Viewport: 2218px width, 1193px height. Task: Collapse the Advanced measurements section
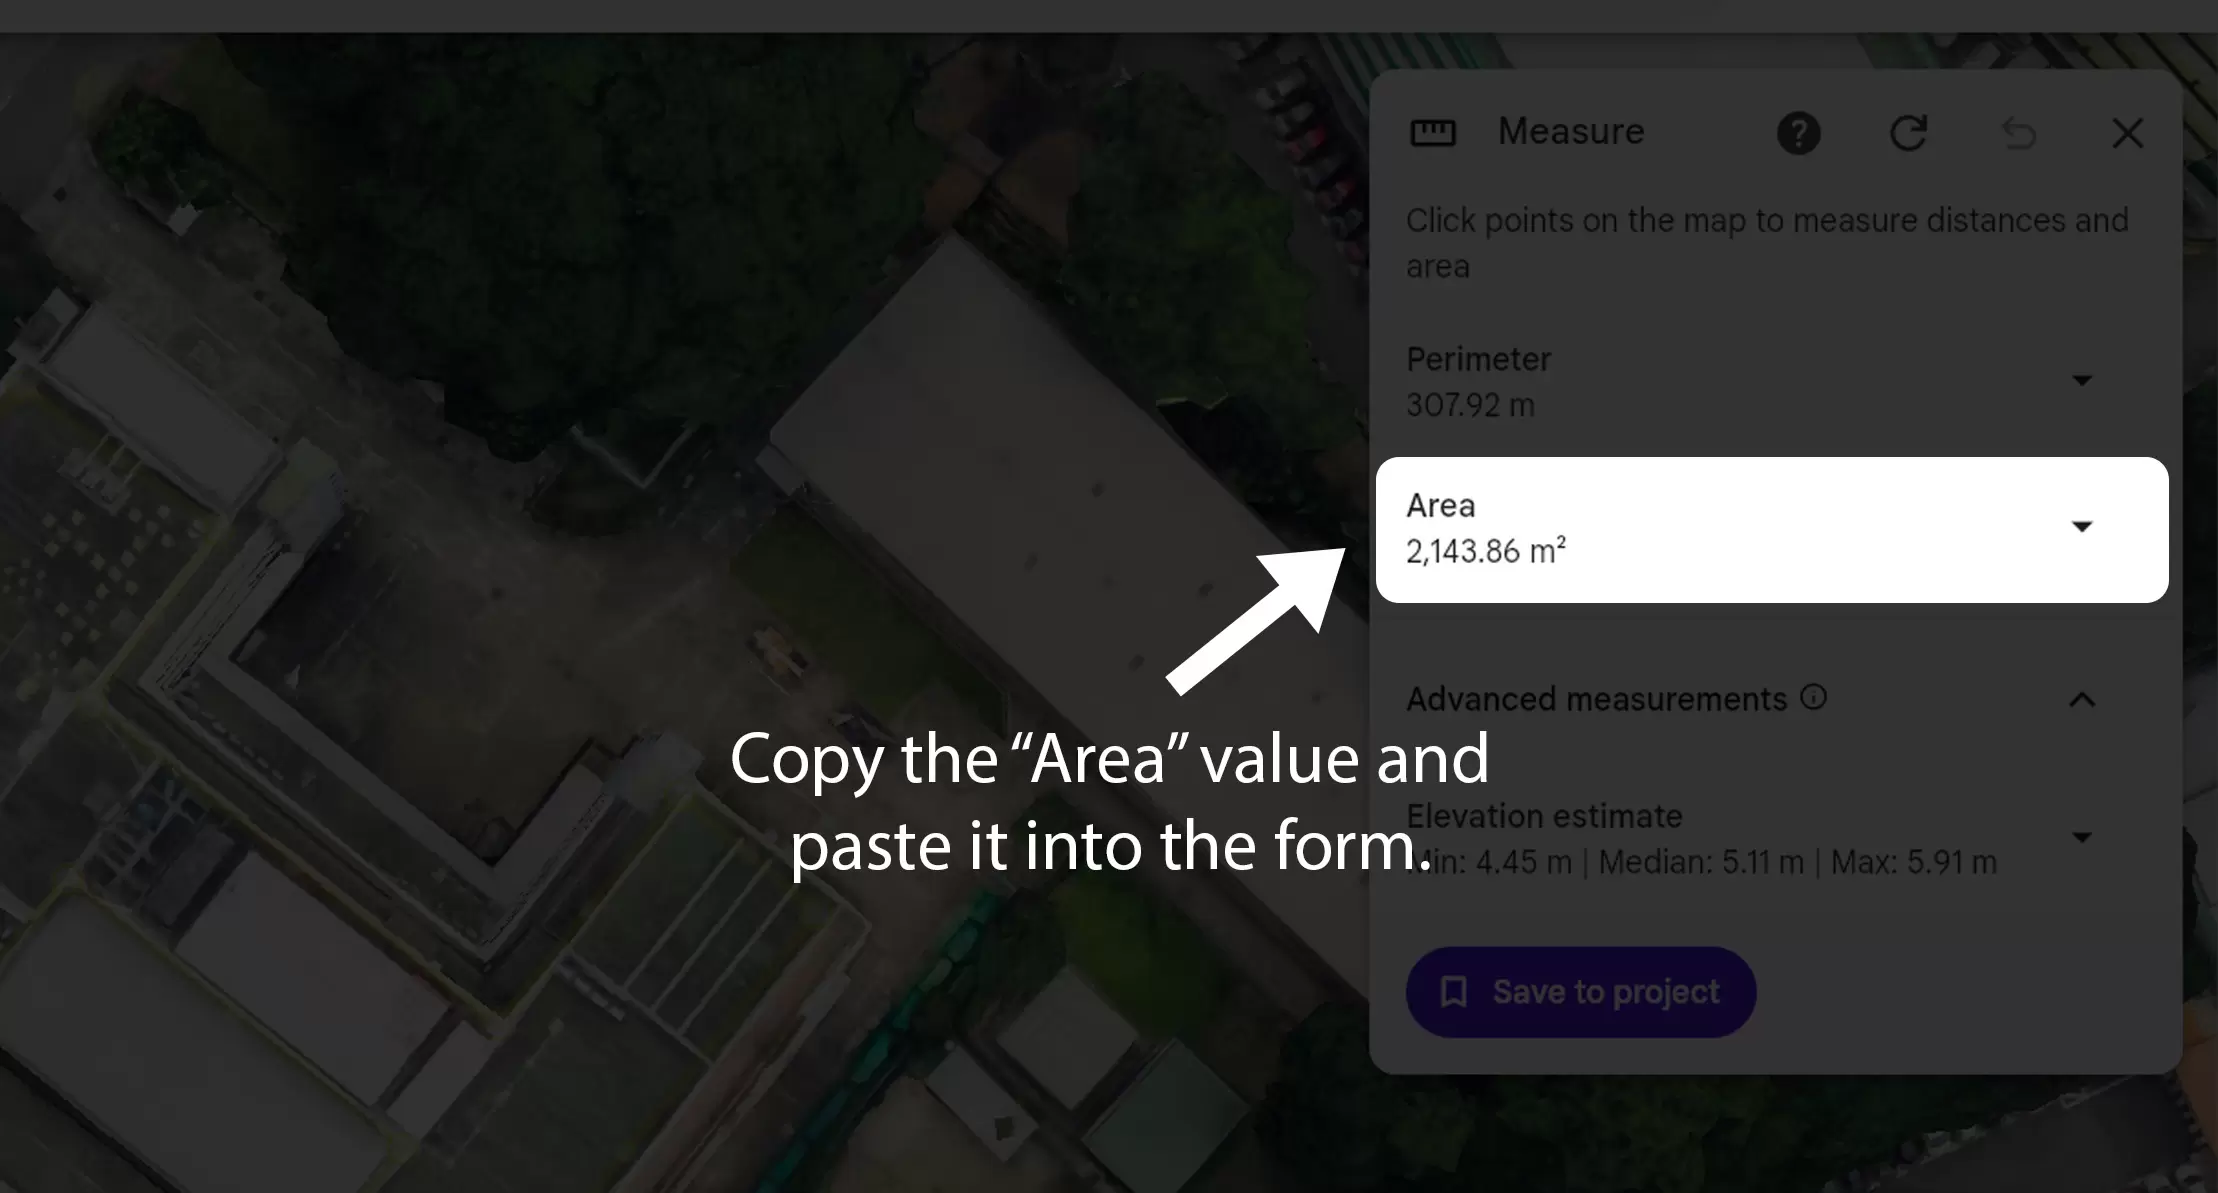click(x=2082, y=699)
